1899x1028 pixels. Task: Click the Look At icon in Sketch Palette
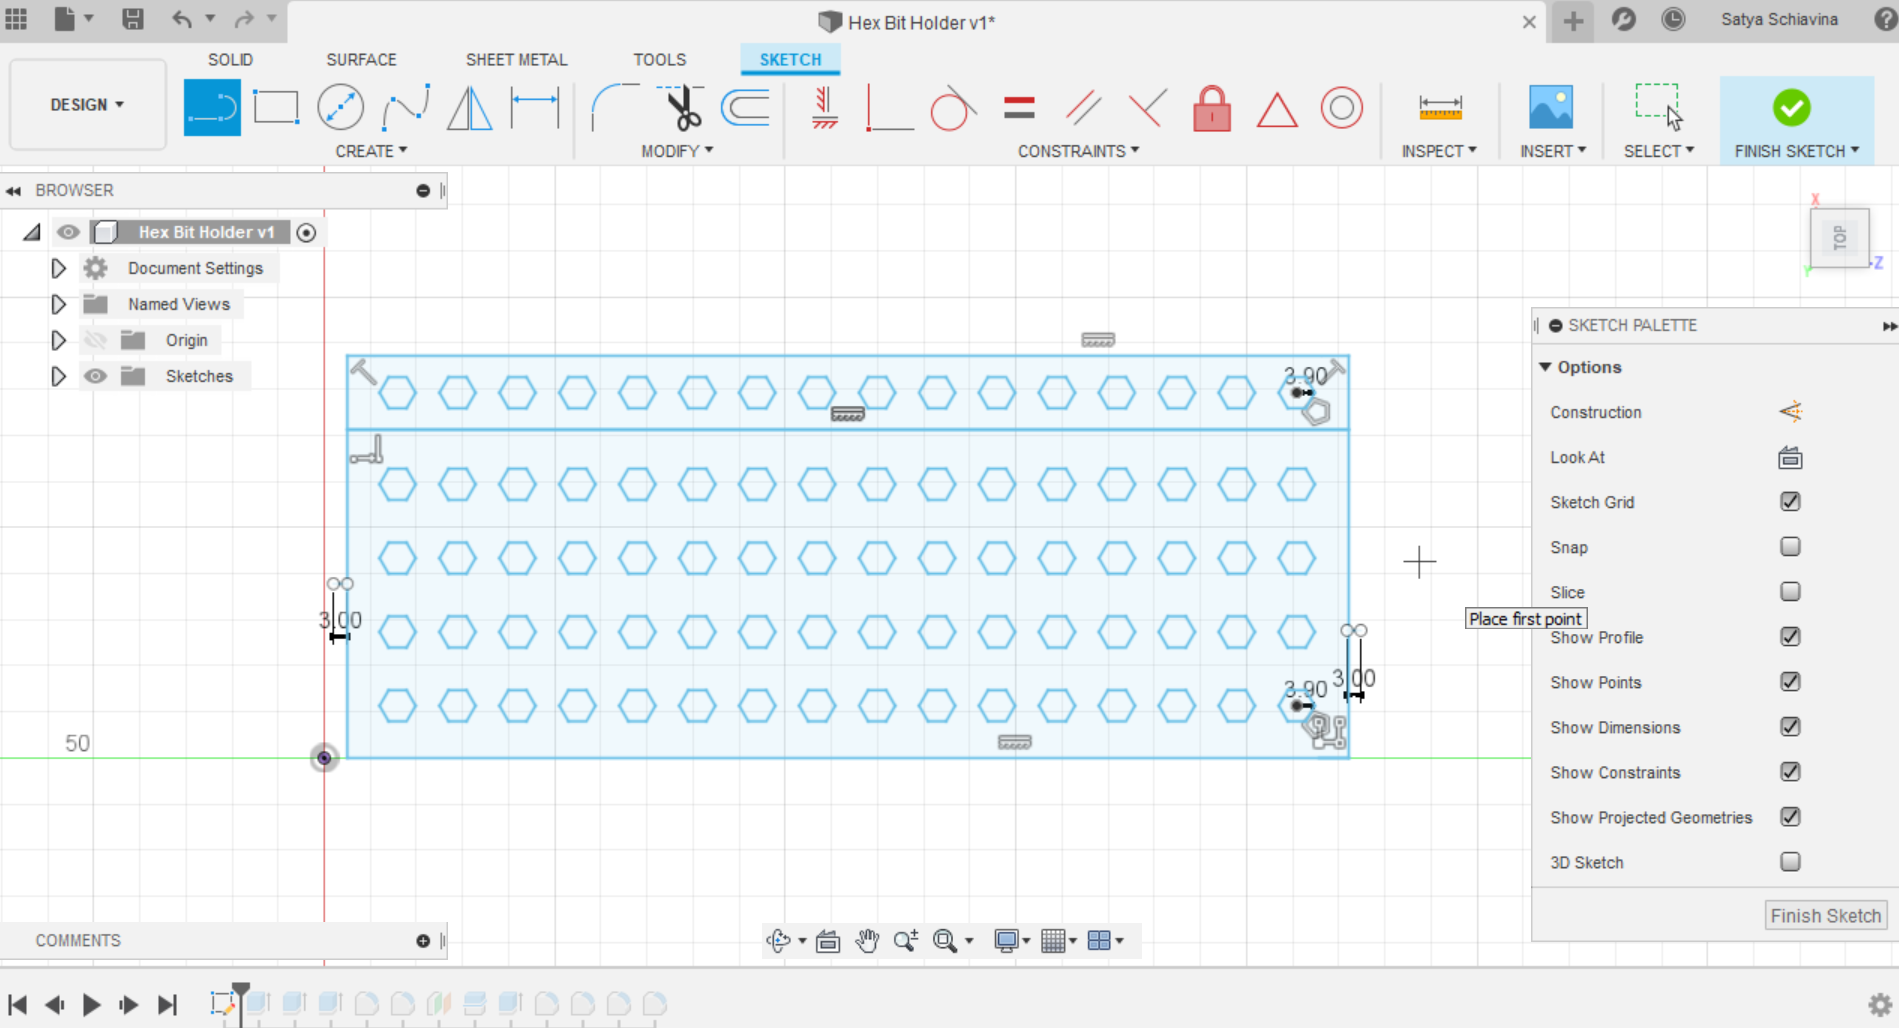(1789, 457)
